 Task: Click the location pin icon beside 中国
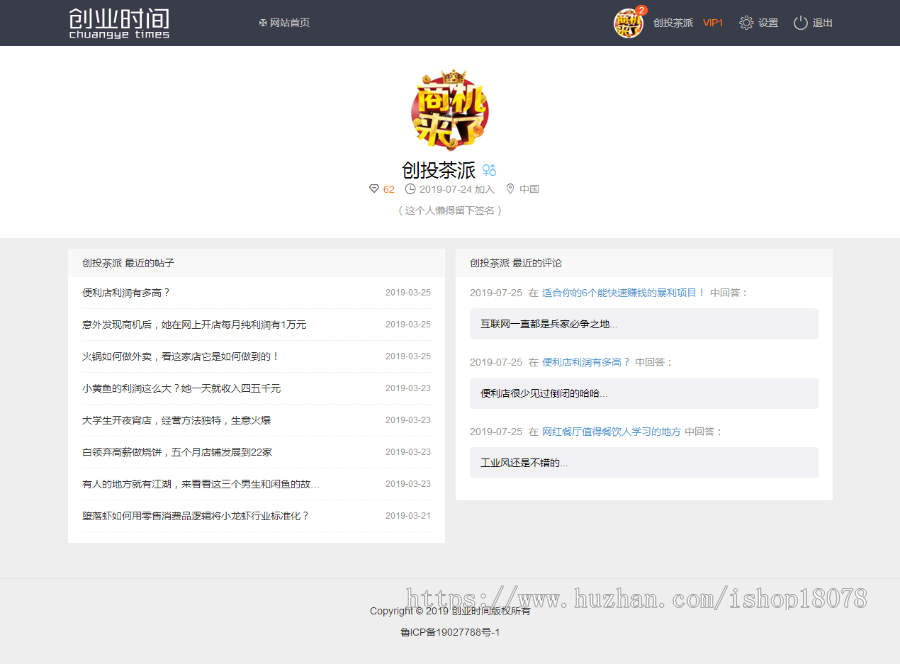(x=510, y=188)
